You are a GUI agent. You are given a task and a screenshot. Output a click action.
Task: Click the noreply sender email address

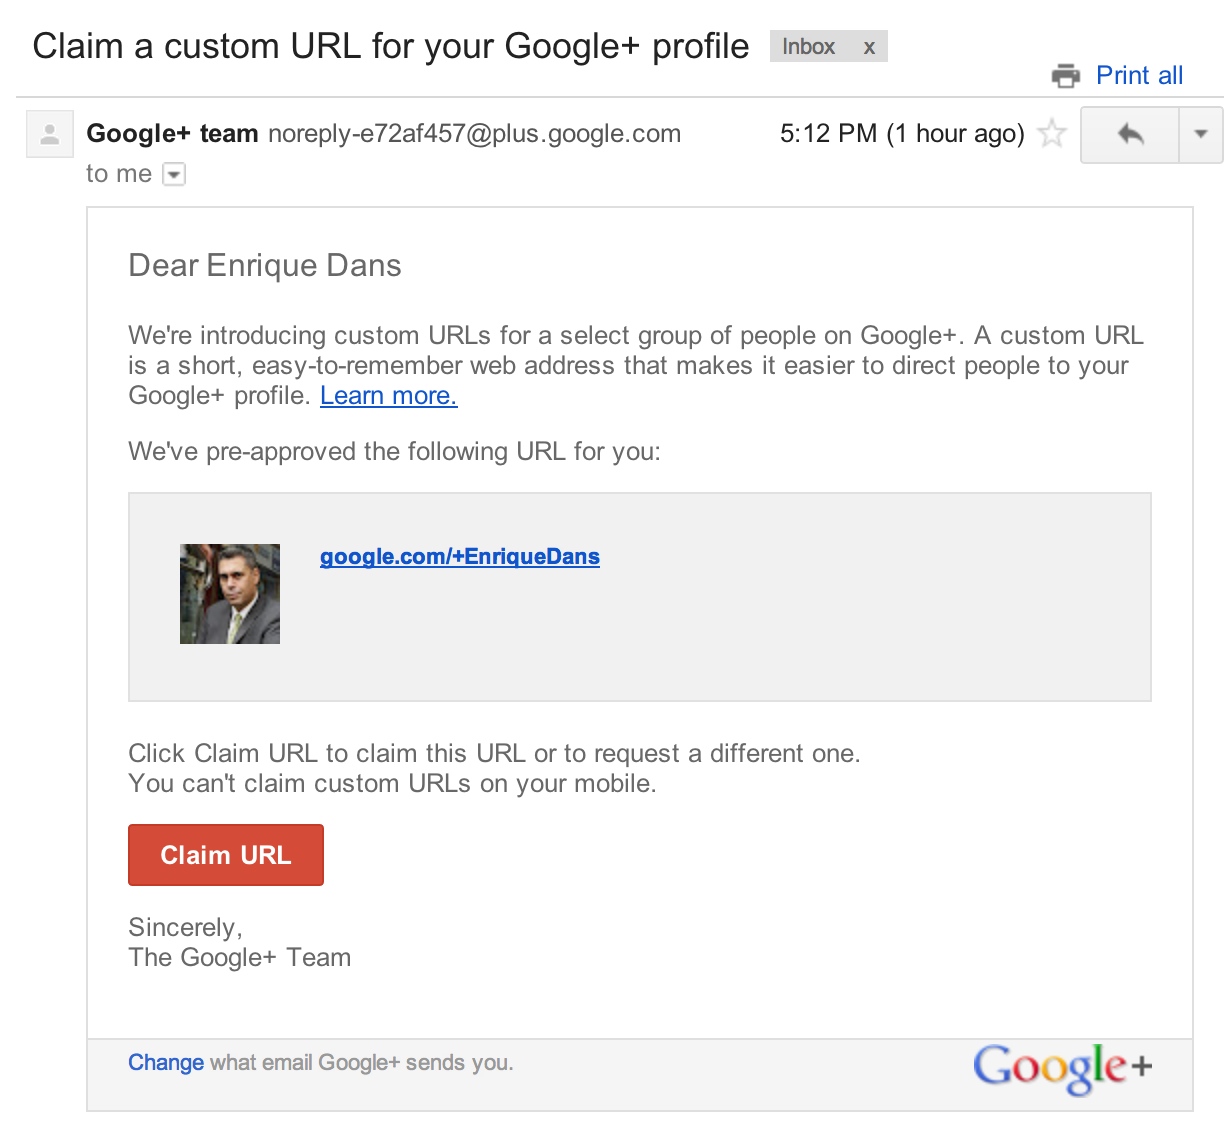pos(474,134)
